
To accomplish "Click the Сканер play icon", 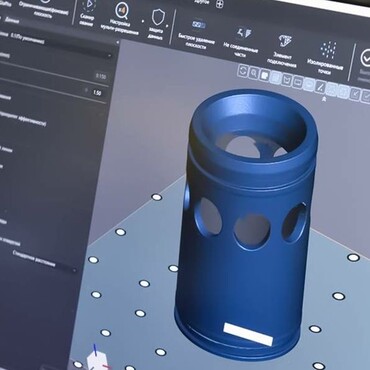I will [x=88, y=5].
